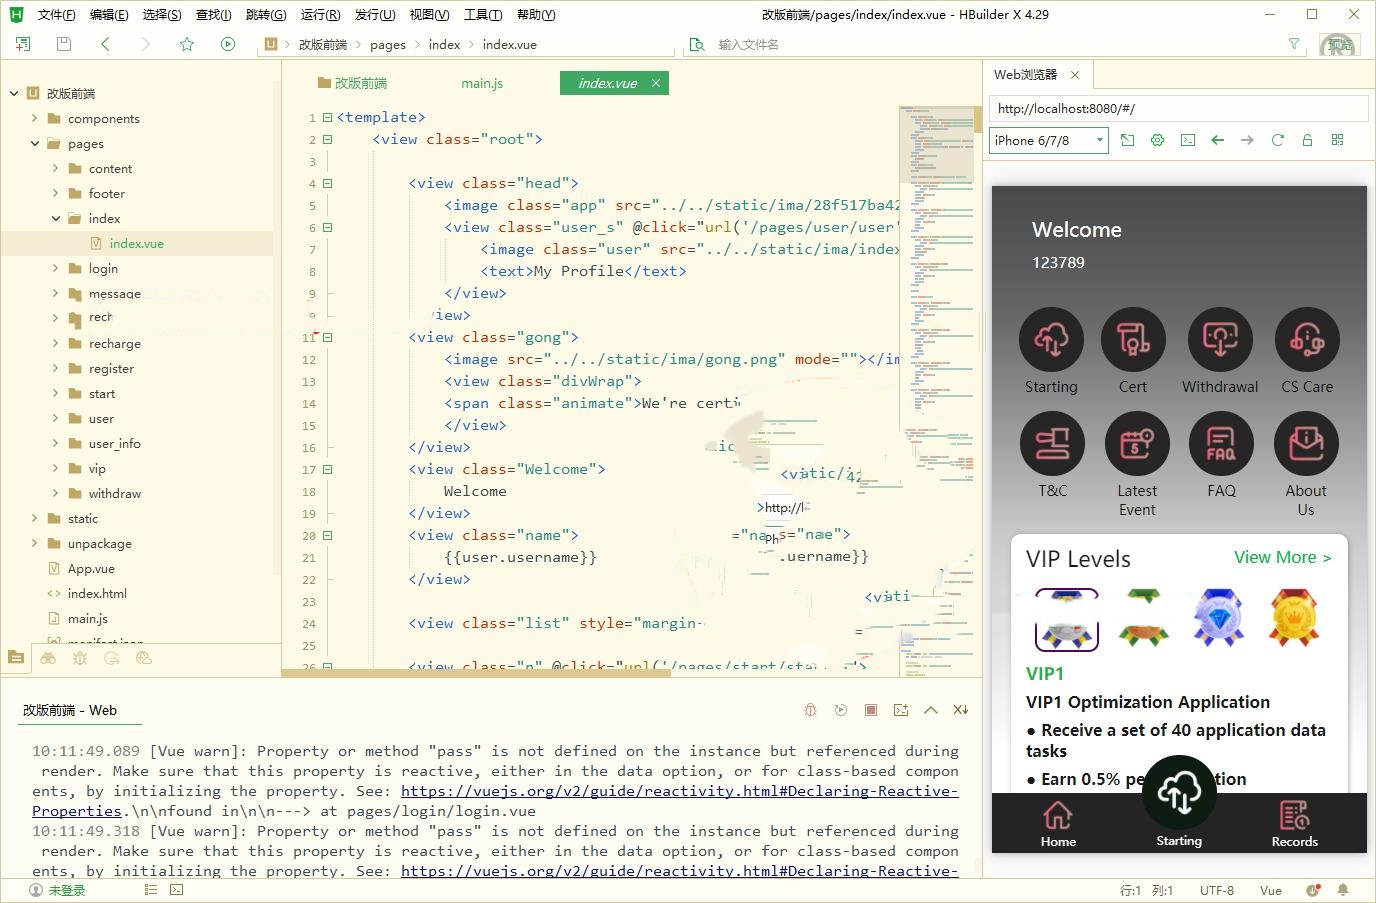Collapse the template block on line 1
Screen dimensions: 1376x903
pos(327,117)
